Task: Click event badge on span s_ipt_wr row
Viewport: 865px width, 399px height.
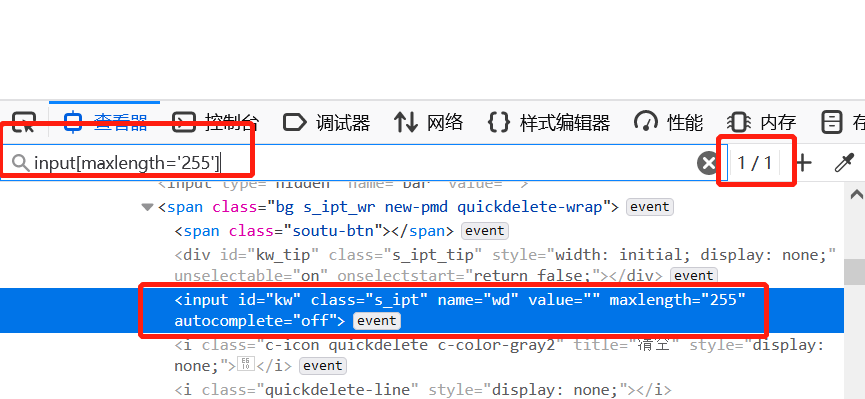Action: click(650, 207)
